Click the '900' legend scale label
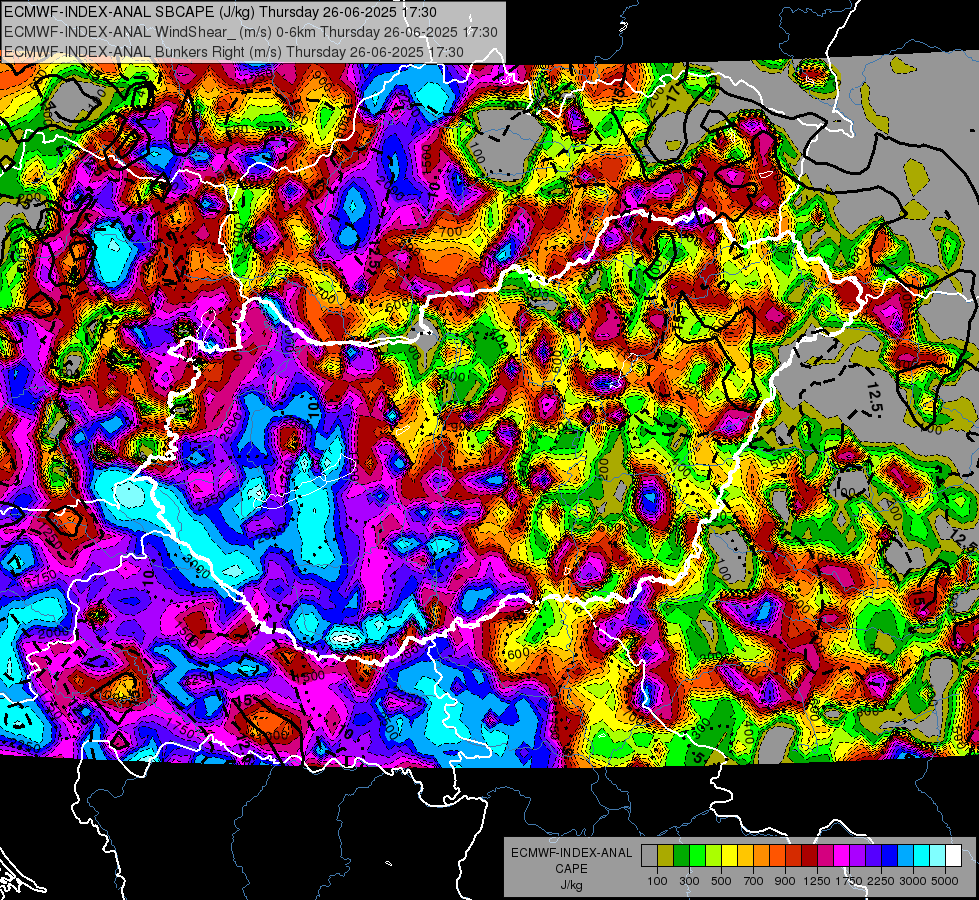Screen dimensions: 979x900 tap(785, 881)
